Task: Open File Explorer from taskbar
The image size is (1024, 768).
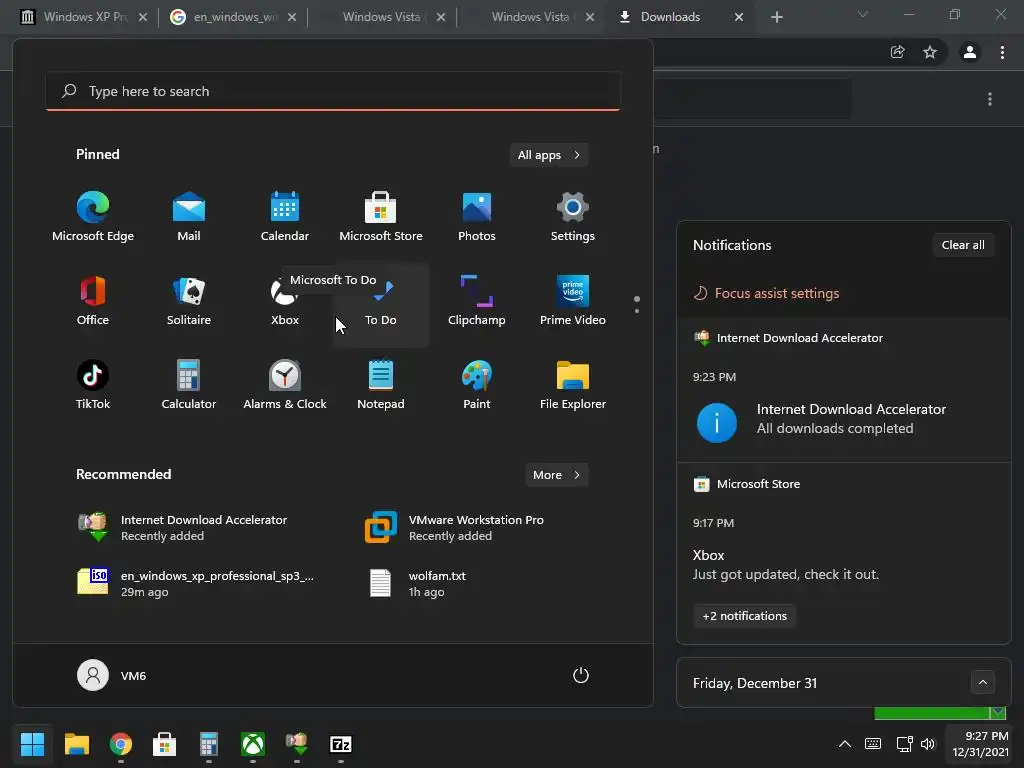Action: 76,744
